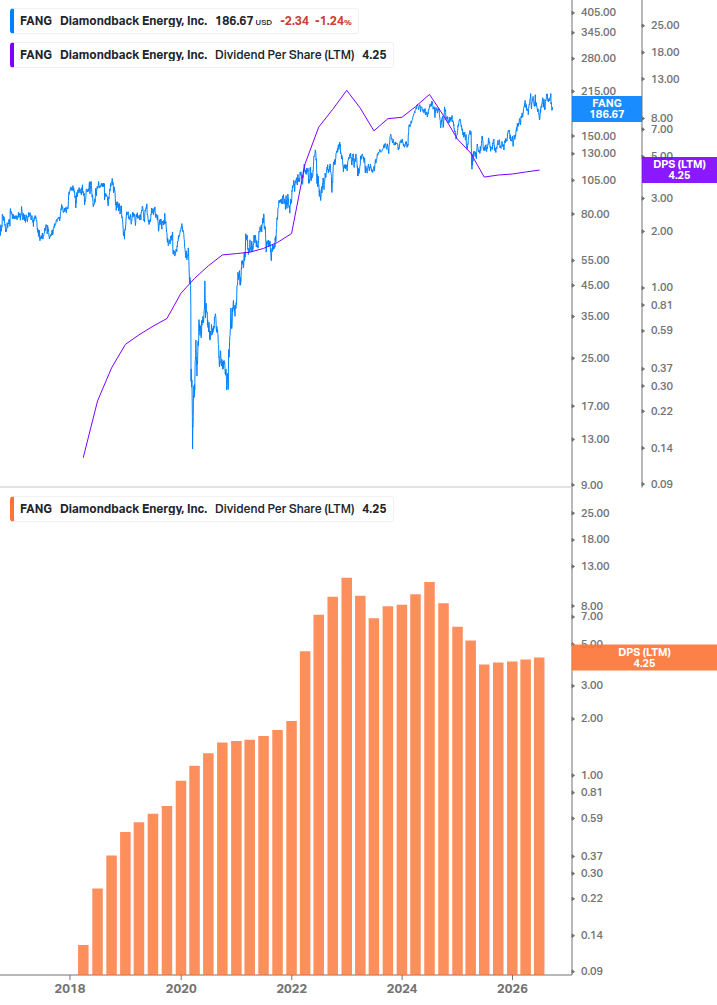Click the 17.00 label on the price axis
717x1005 pixels.
(x=595, y=406)
